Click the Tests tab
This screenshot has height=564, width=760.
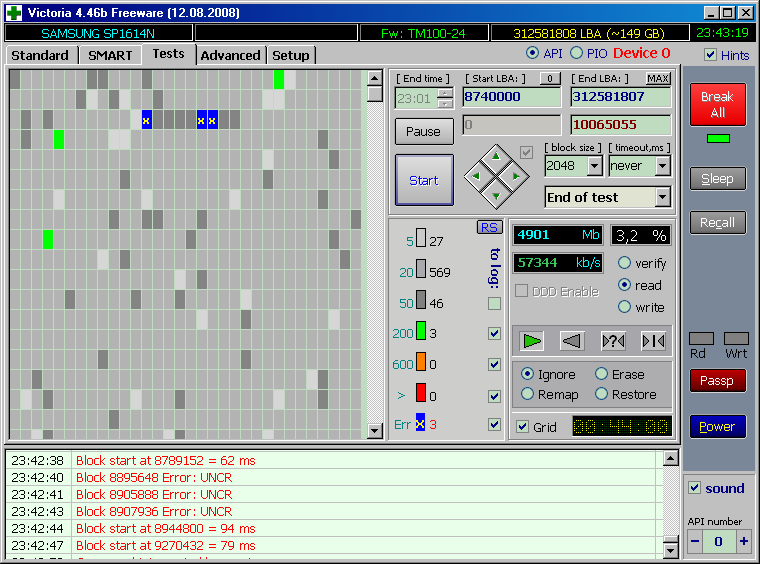(x=168, y=54)
